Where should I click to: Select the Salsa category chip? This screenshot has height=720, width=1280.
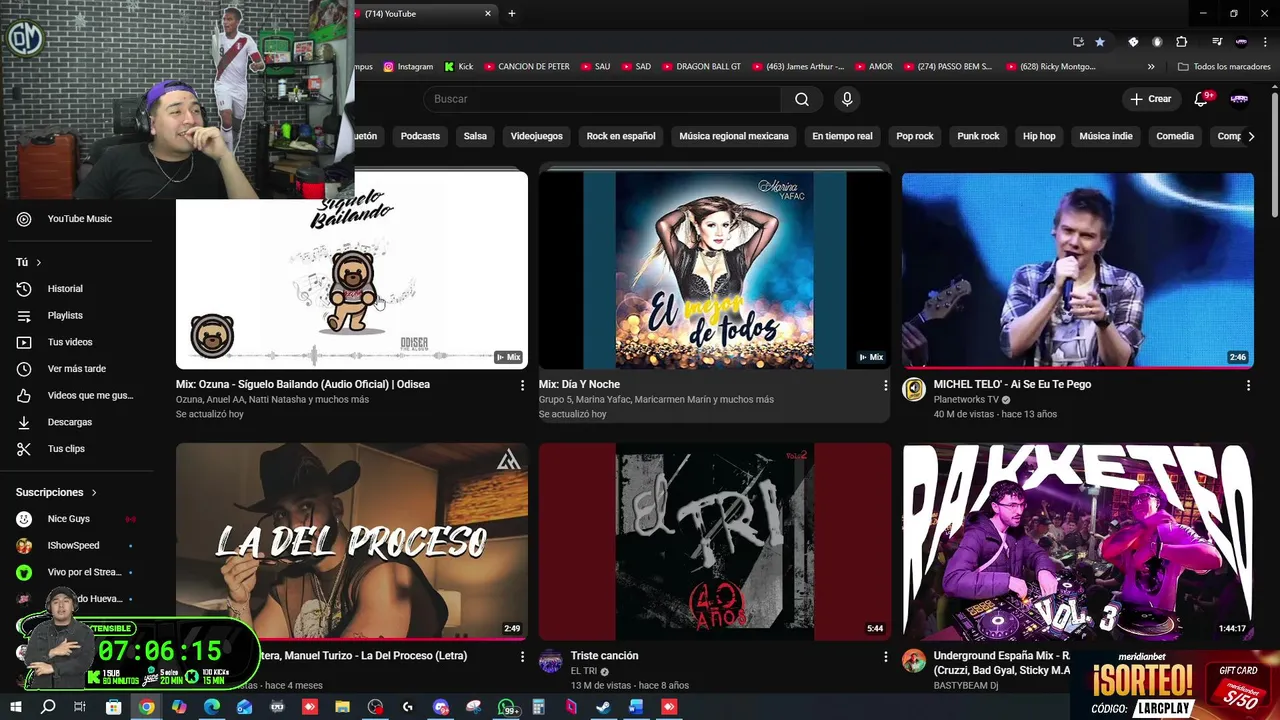(x=475, y=136)
